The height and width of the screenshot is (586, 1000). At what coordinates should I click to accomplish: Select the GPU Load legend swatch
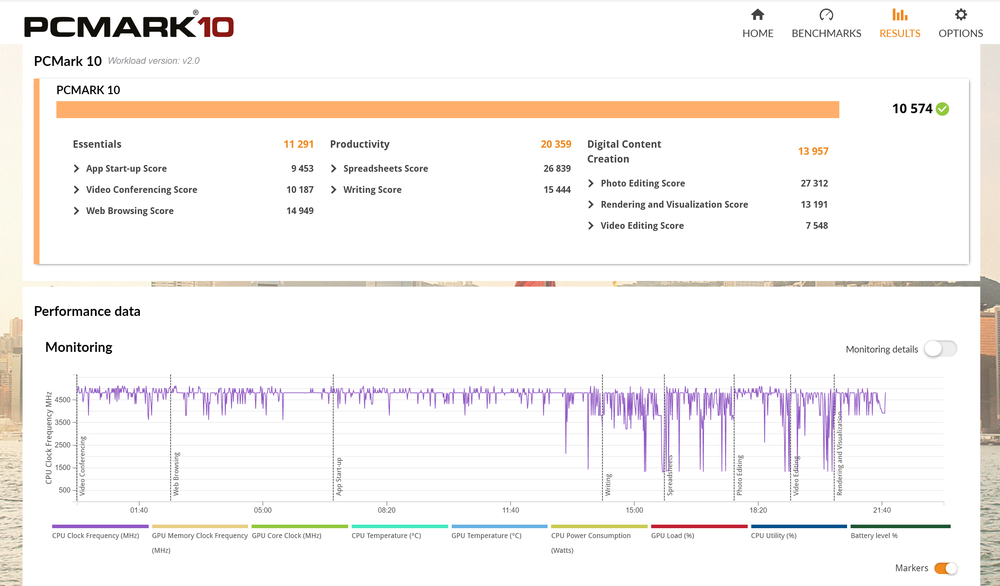tap(699, 526)
